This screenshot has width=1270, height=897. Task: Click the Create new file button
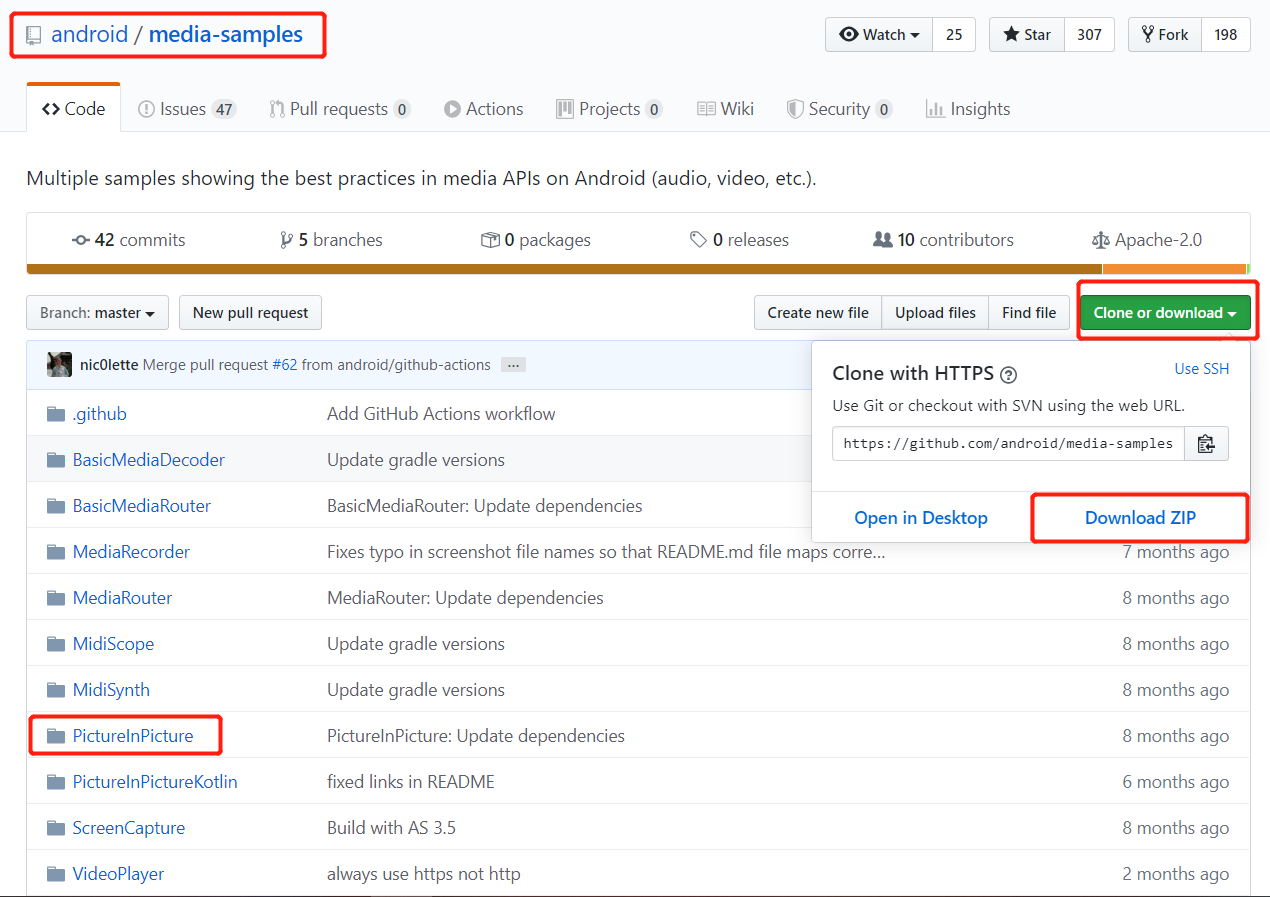point(818,313)
